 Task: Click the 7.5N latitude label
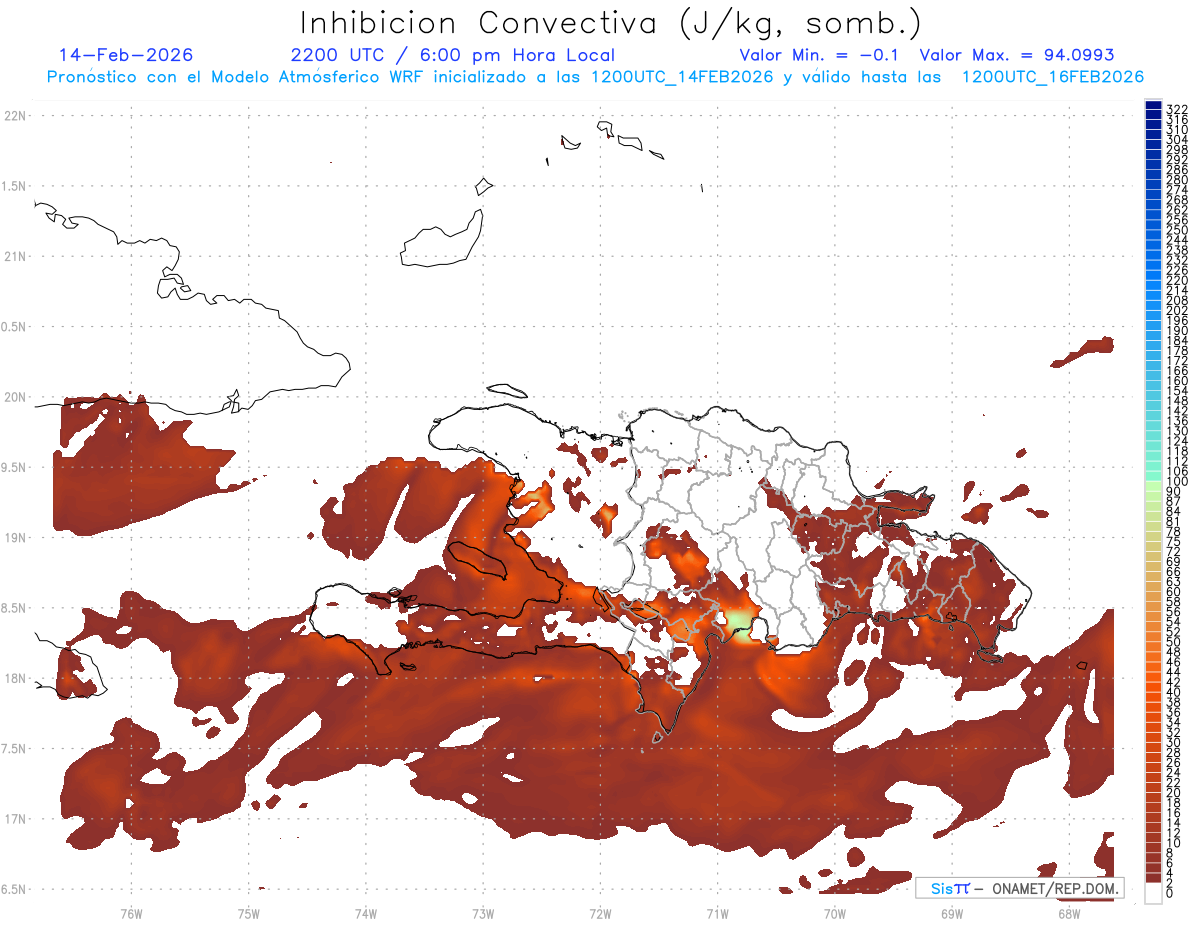(14, 749)
